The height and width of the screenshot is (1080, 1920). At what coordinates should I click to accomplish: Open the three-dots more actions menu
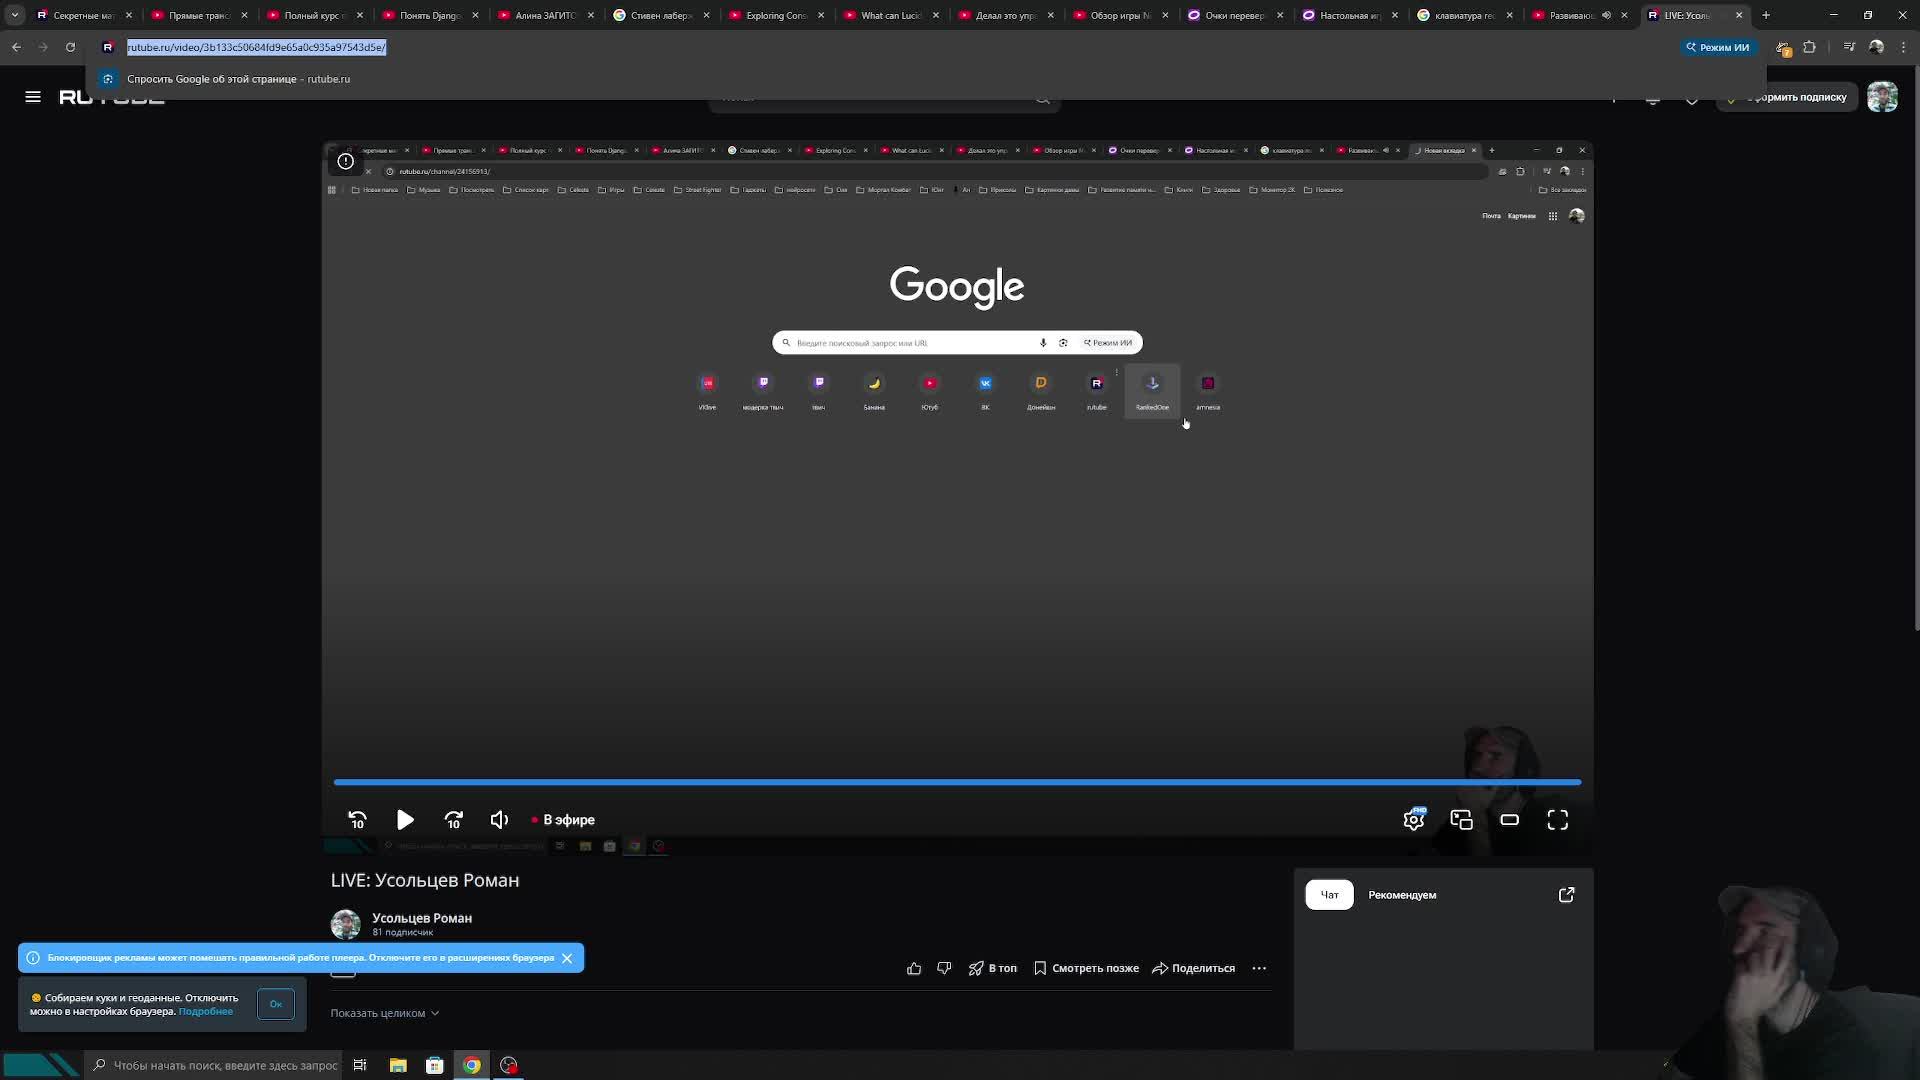(1259, 968)
